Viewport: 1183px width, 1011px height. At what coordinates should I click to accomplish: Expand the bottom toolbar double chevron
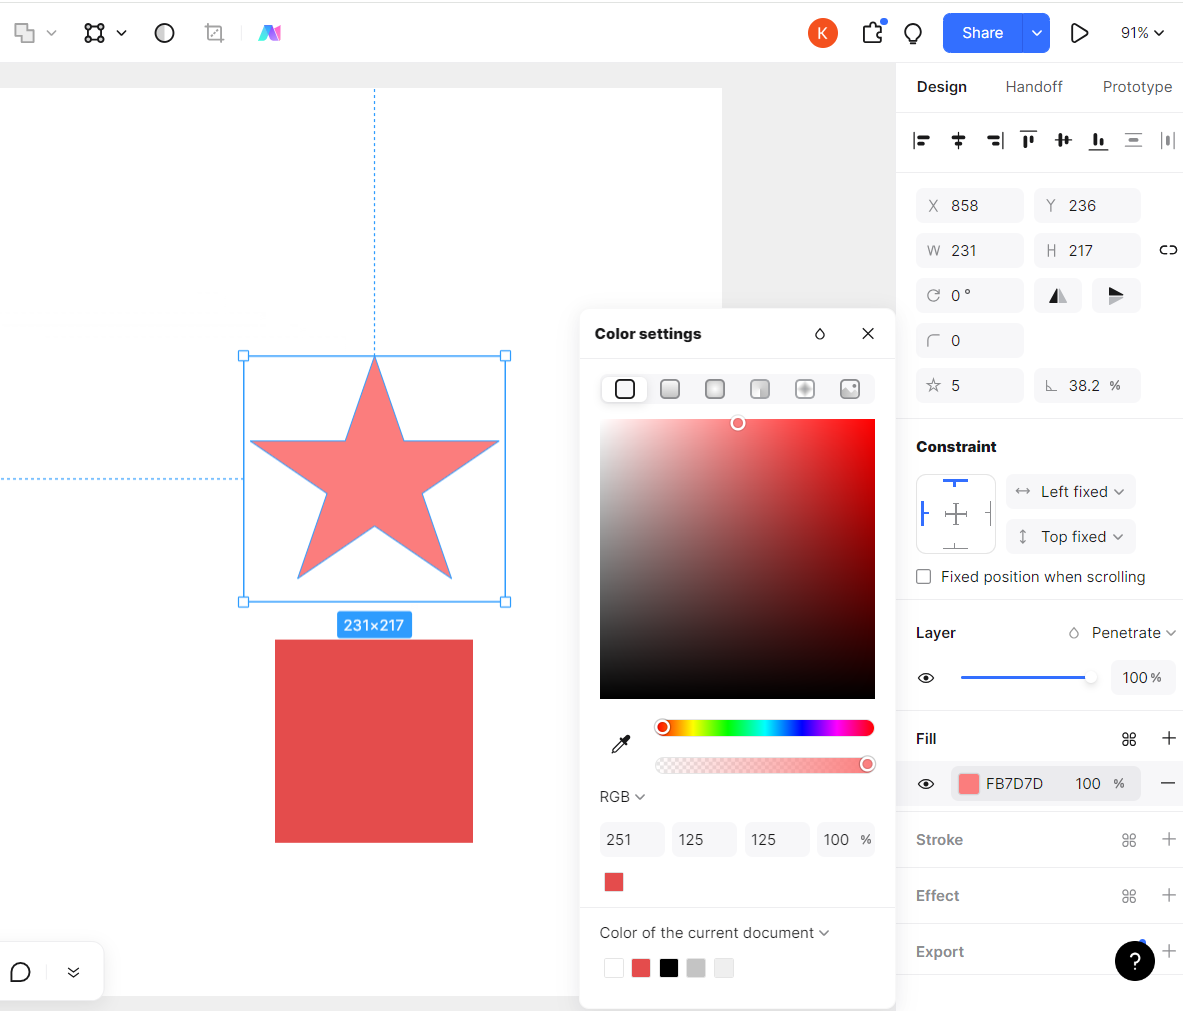coord(73,972)
